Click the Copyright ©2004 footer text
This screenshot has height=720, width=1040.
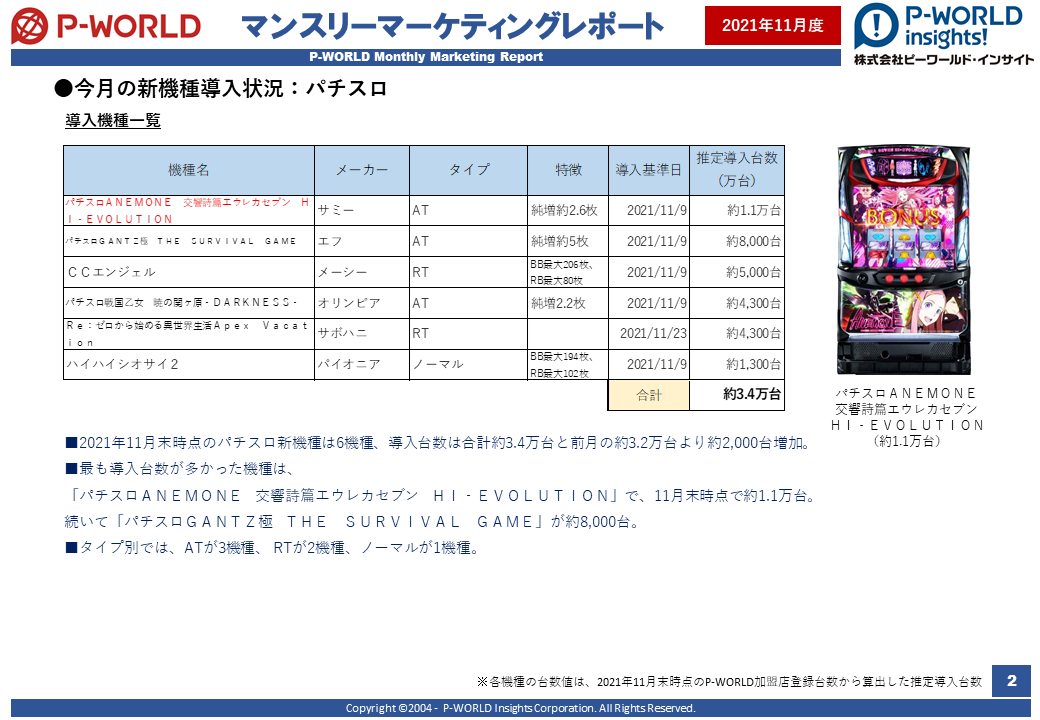tap(521, 708)
